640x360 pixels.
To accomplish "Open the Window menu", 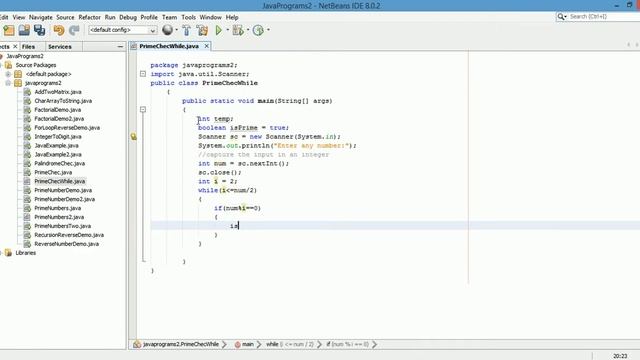I will (x=211, y=17).
